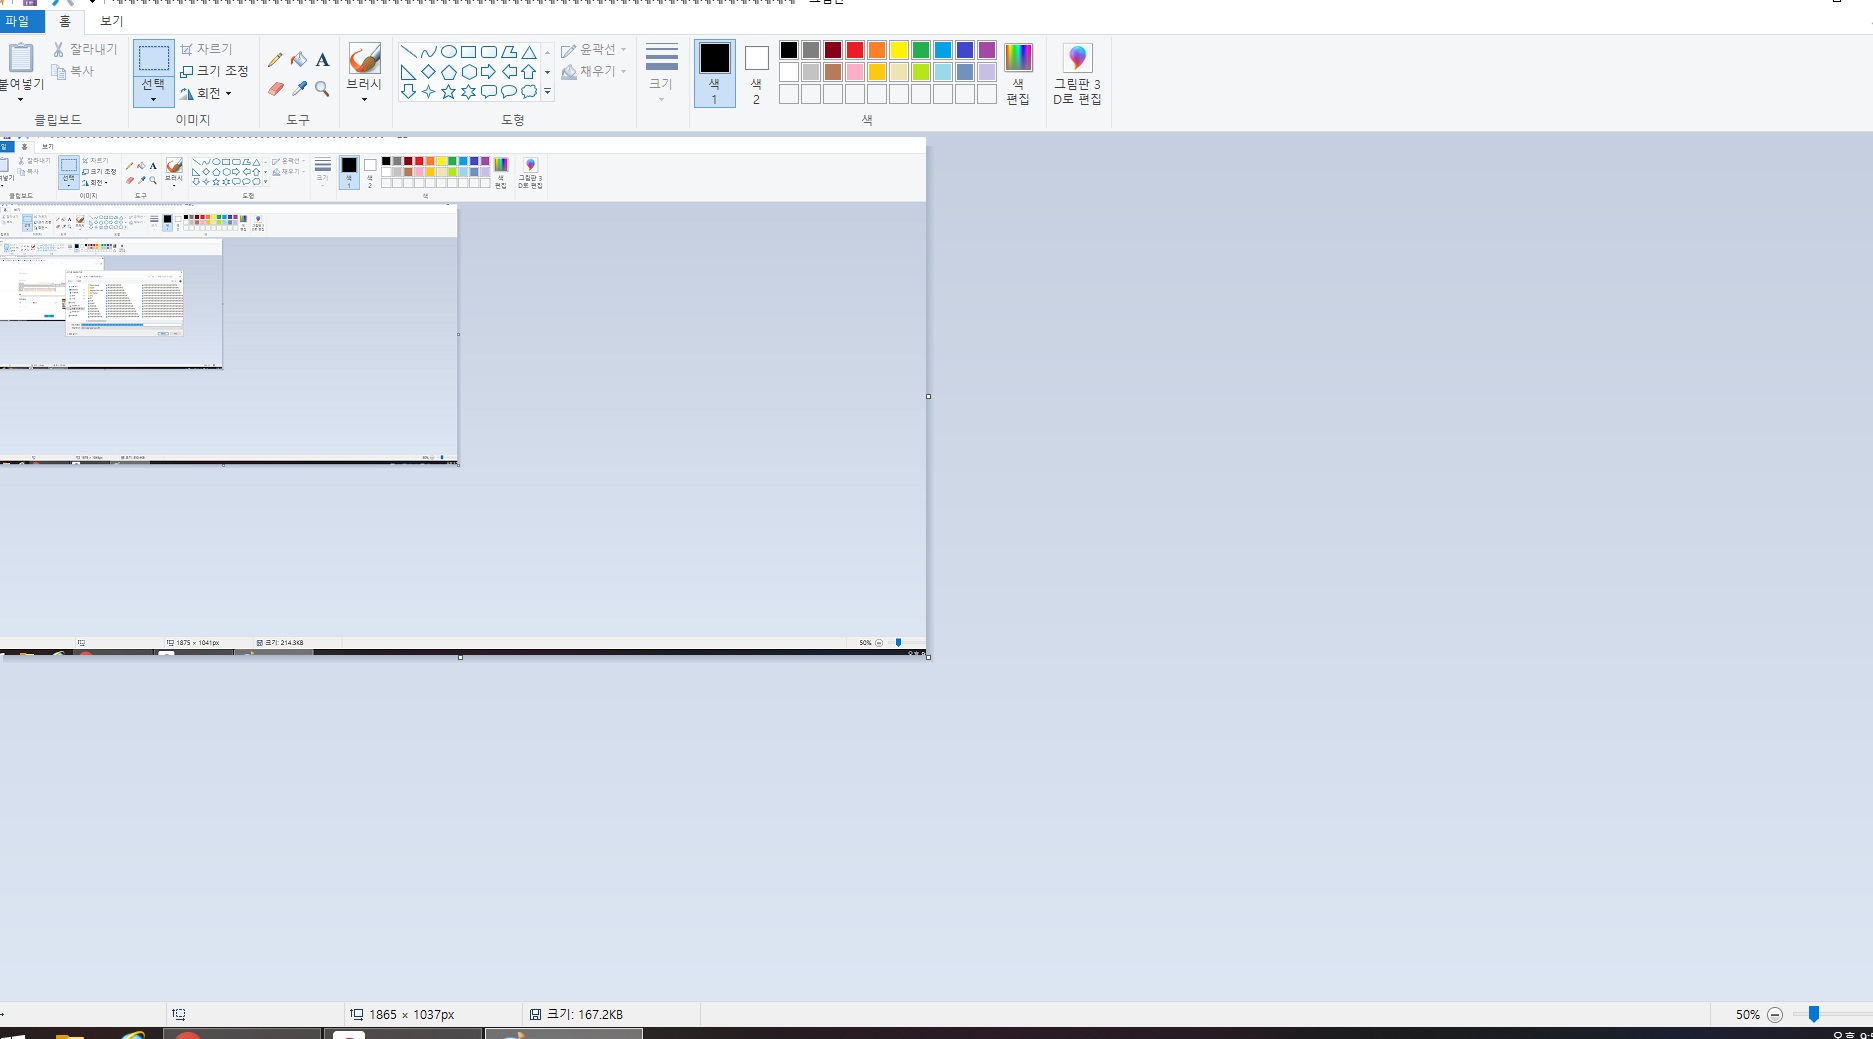This screenshot has width=1873, height=1039.
Task: Switch to the Home (홈) tab
Action: pos(65,20)
